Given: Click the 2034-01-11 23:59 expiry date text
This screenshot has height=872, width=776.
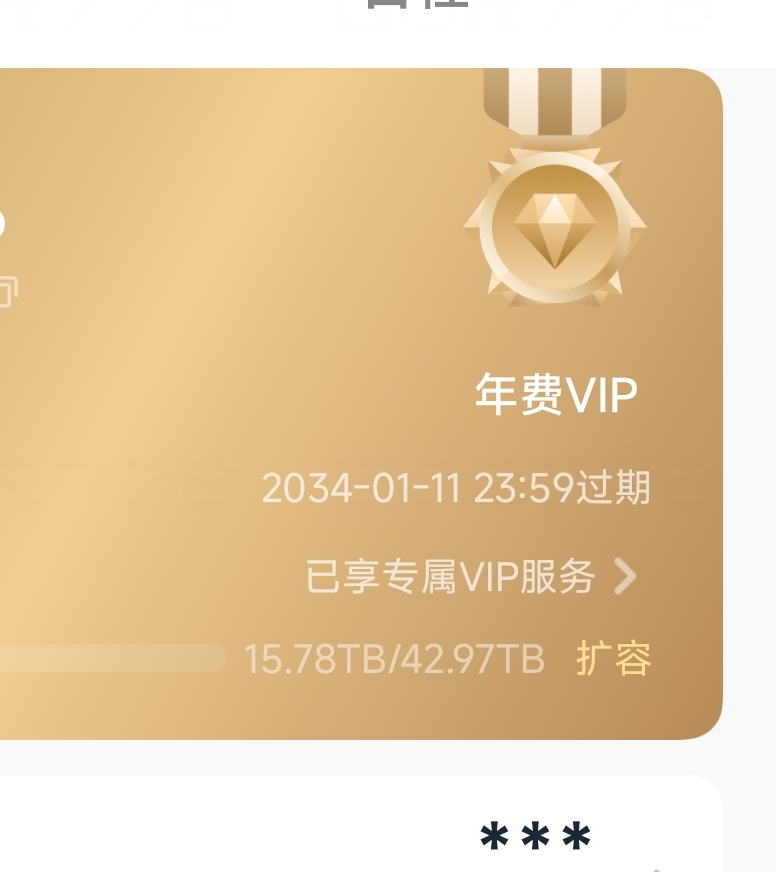Looking at the screenshot, I should [x=418, y=488].
